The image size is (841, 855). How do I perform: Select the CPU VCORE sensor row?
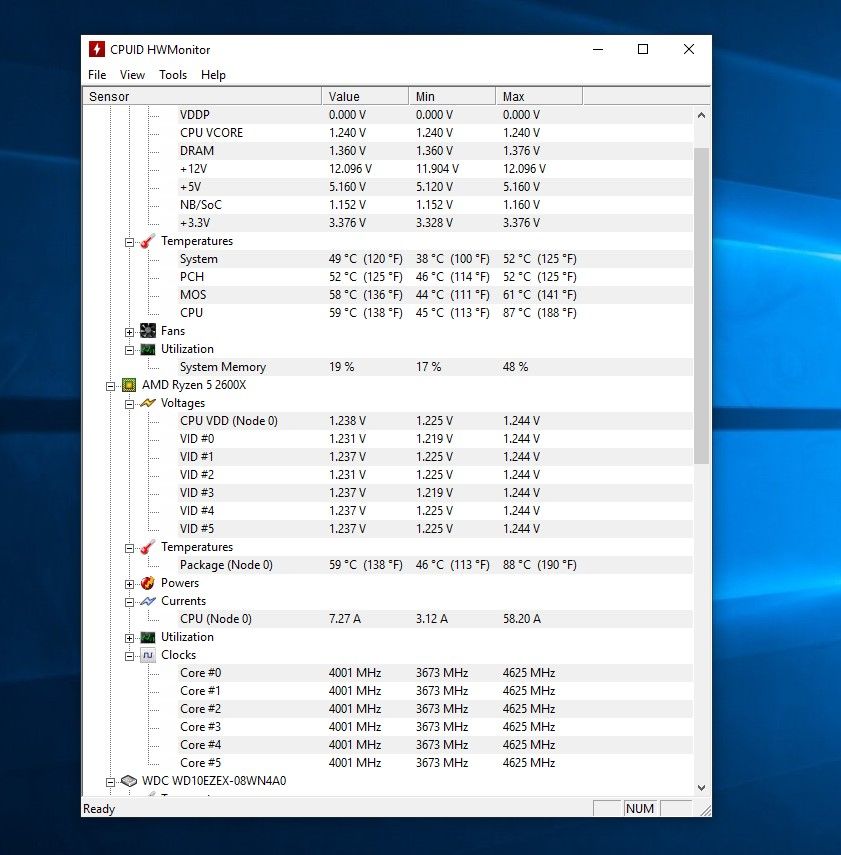[211, 133]
